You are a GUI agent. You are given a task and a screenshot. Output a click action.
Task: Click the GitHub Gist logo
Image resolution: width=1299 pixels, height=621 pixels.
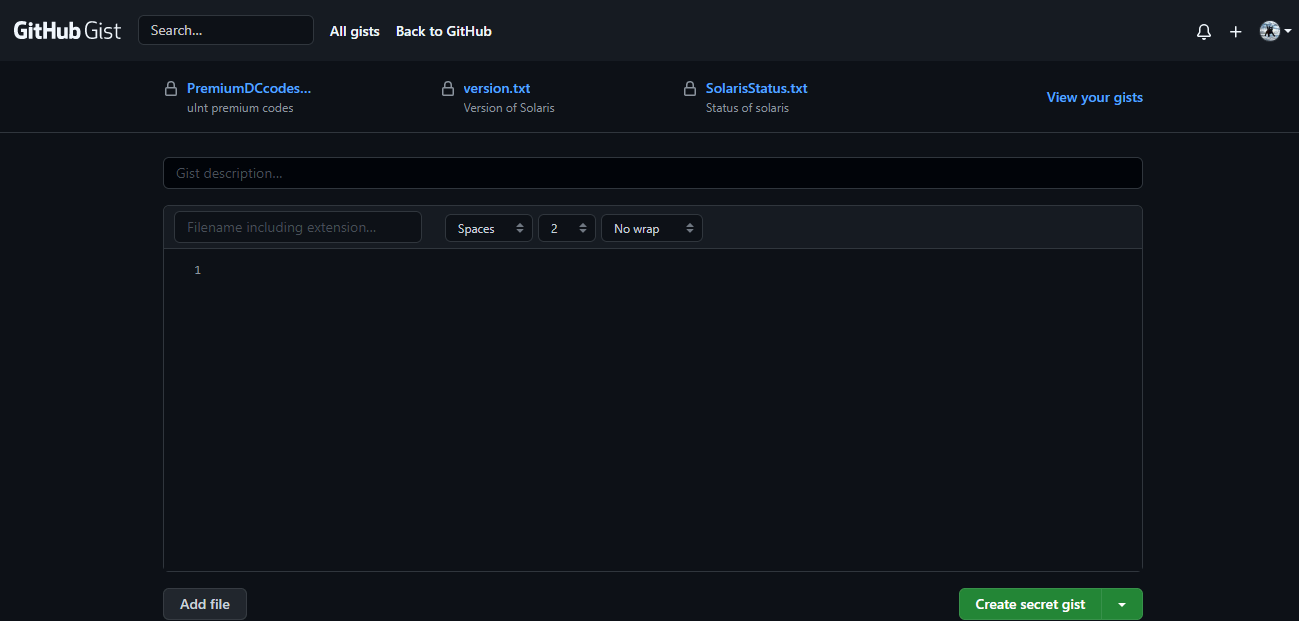(x=67, y=30)
